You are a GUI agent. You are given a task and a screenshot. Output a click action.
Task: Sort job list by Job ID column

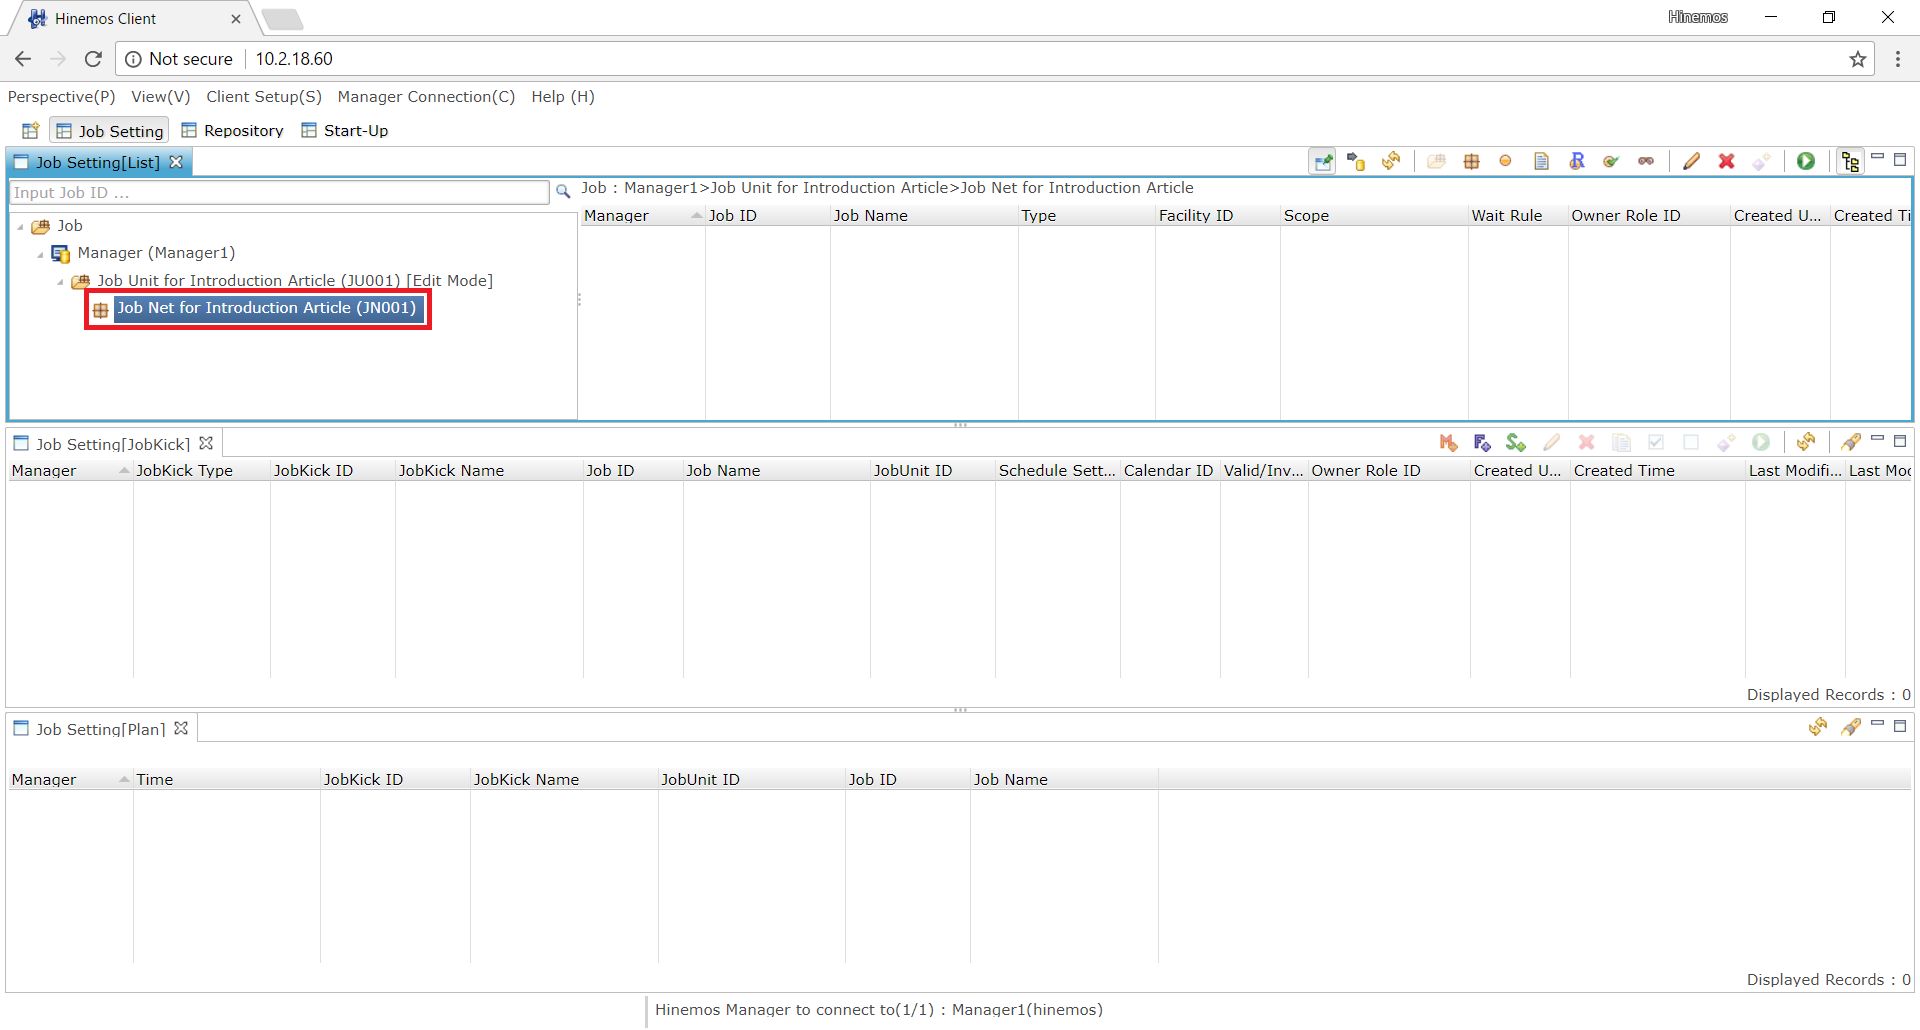tap(767, 215)
